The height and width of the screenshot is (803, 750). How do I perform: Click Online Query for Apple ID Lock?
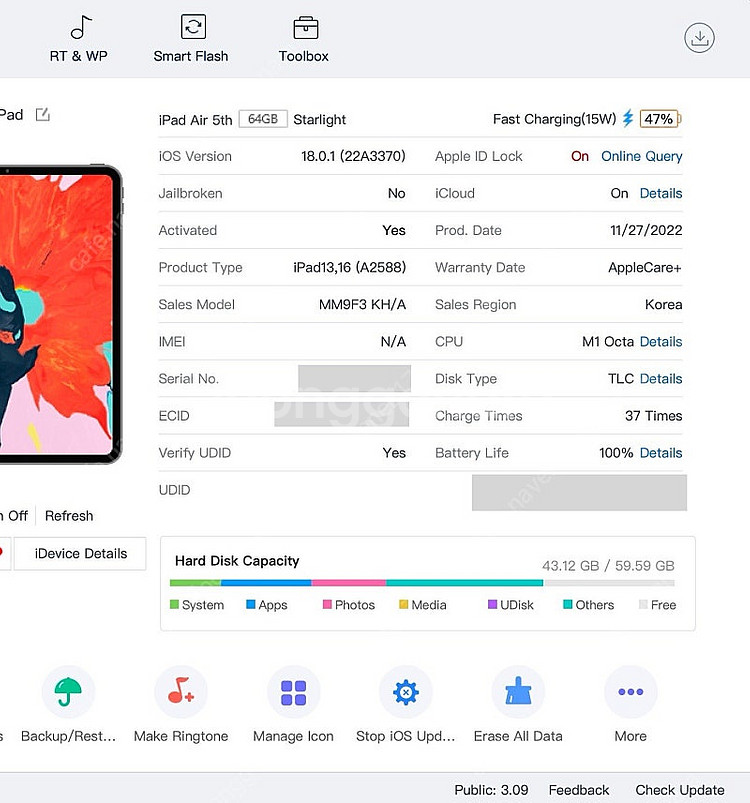pos(641,156)
